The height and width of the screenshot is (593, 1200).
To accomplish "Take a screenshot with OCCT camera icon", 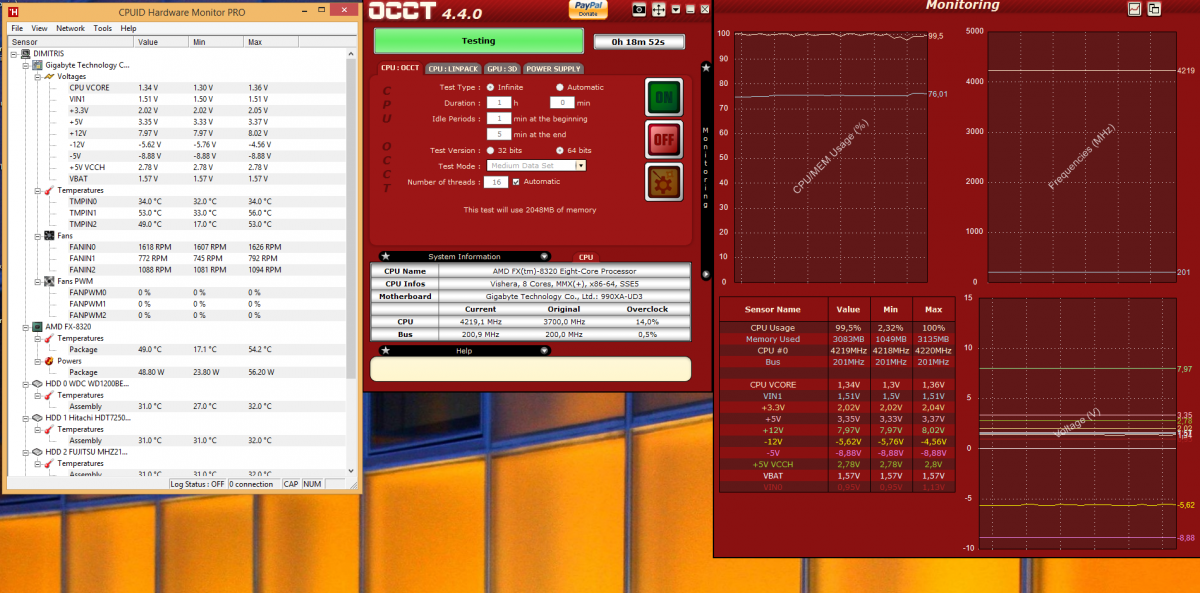I will [639, 9].
